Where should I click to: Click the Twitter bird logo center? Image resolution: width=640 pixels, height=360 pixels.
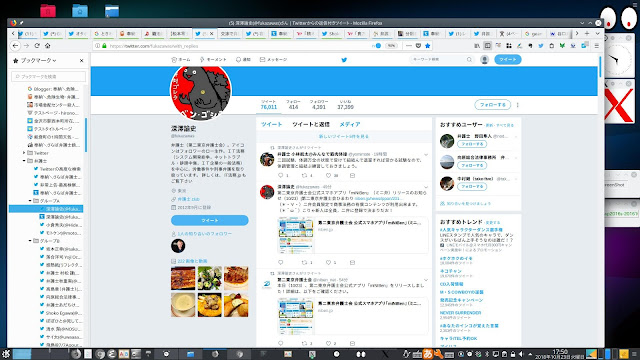click(344, 60)
